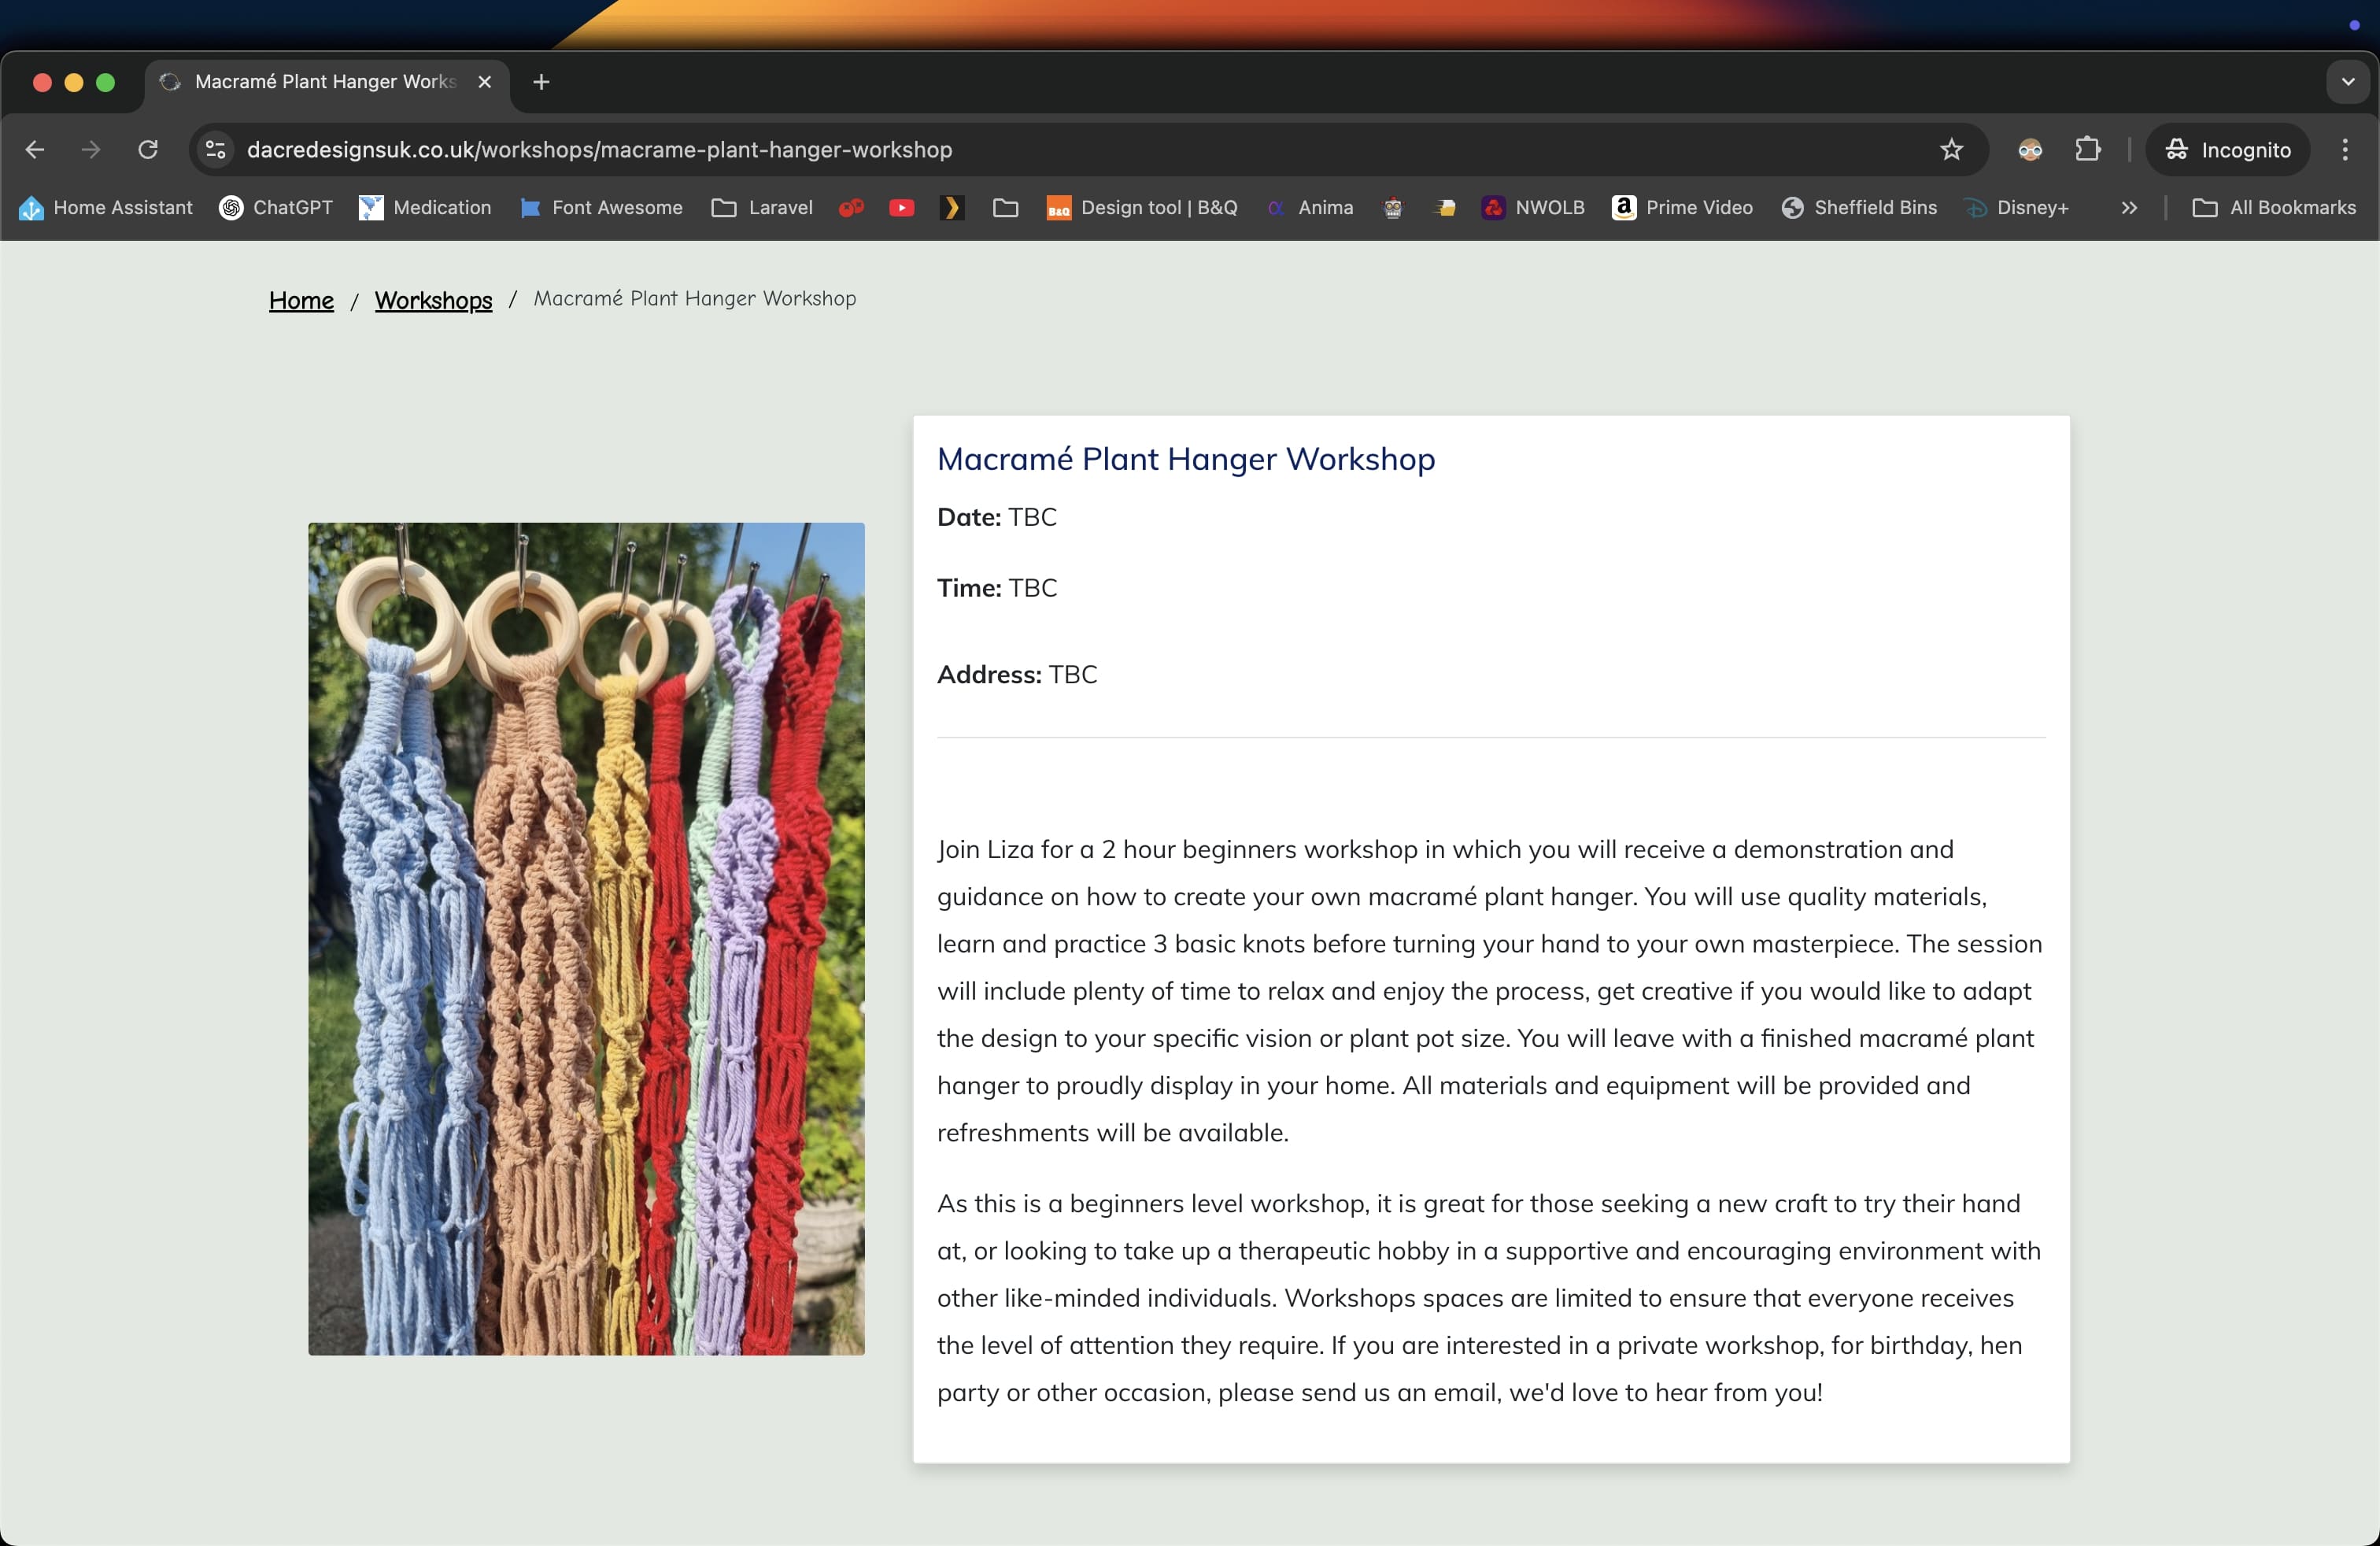Open the Design tool | B&Q bookmark
This screenshot has height=1546, width=2380.
(1142, 208)
